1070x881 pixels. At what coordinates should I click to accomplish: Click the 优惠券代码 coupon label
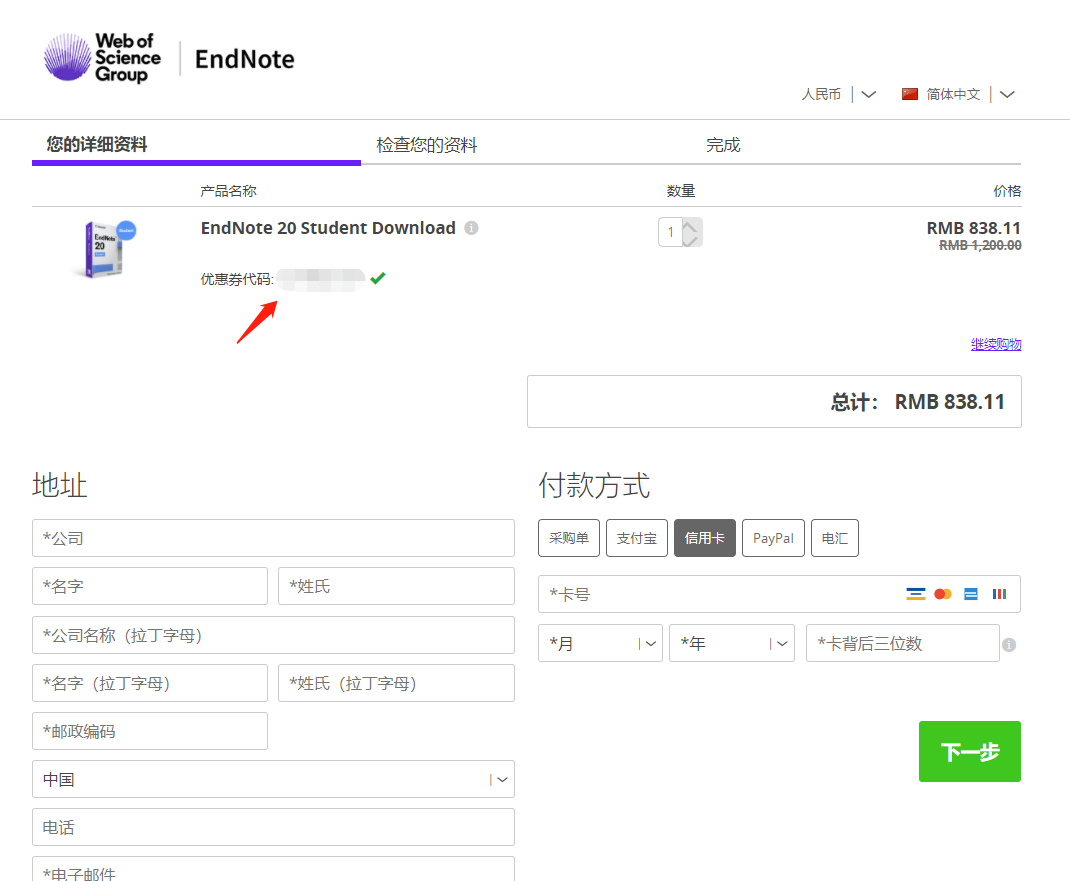[237, 279]
